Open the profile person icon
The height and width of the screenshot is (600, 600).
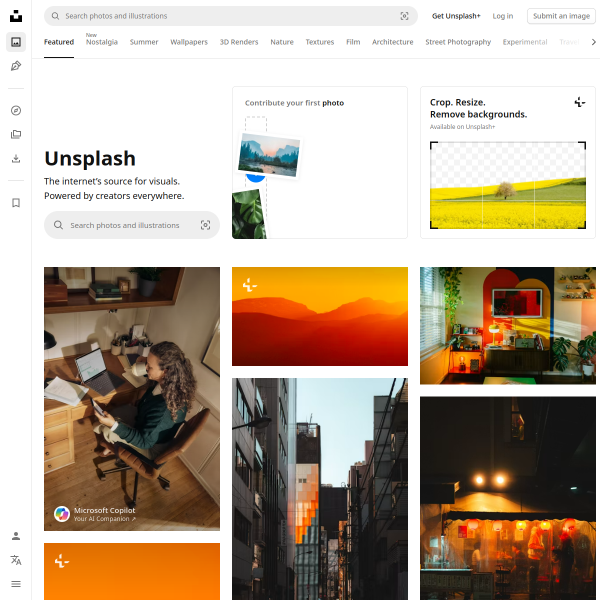(16, 536)
